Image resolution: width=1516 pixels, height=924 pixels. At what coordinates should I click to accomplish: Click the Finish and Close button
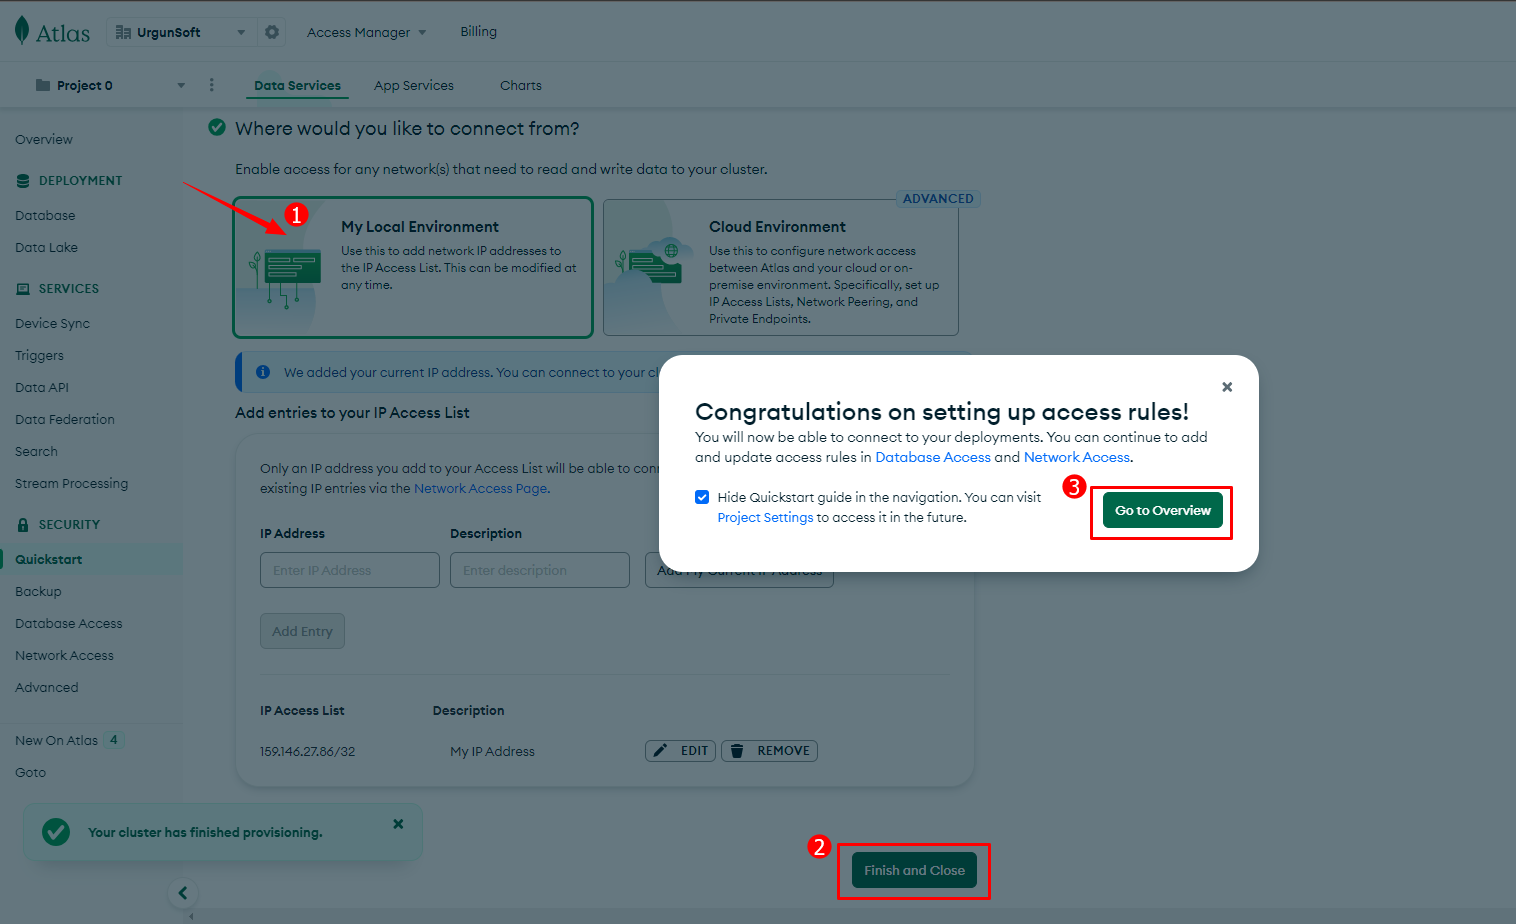click(914, 870)
